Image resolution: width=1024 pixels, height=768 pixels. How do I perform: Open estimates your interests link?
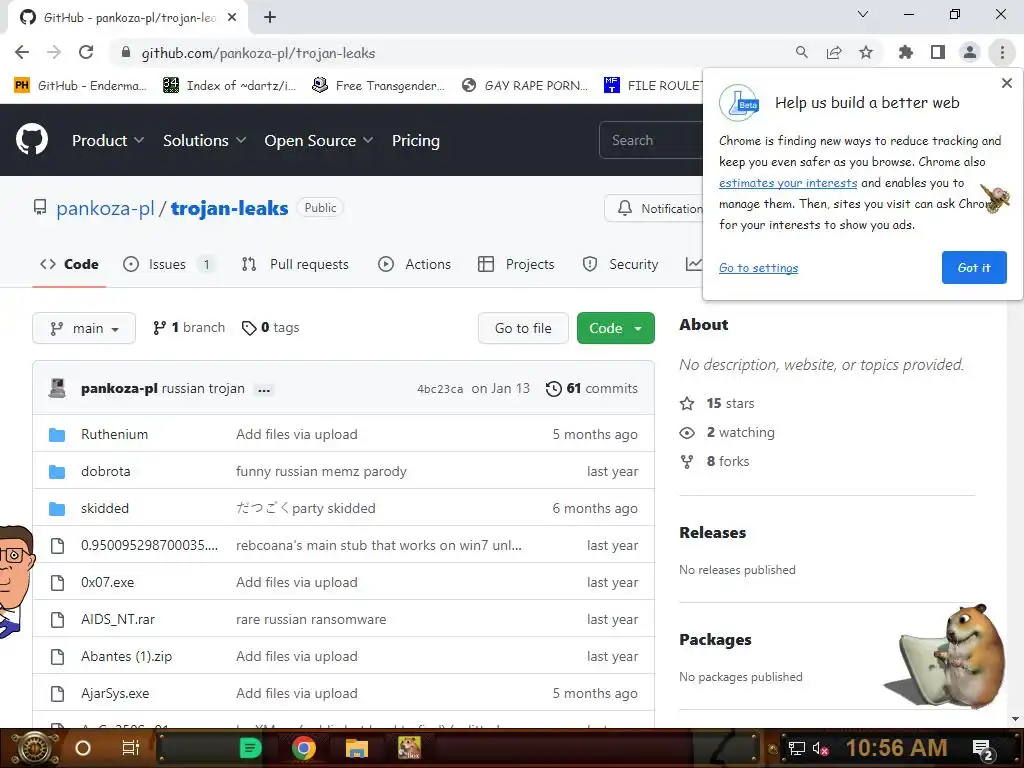[x=788, y=183]
